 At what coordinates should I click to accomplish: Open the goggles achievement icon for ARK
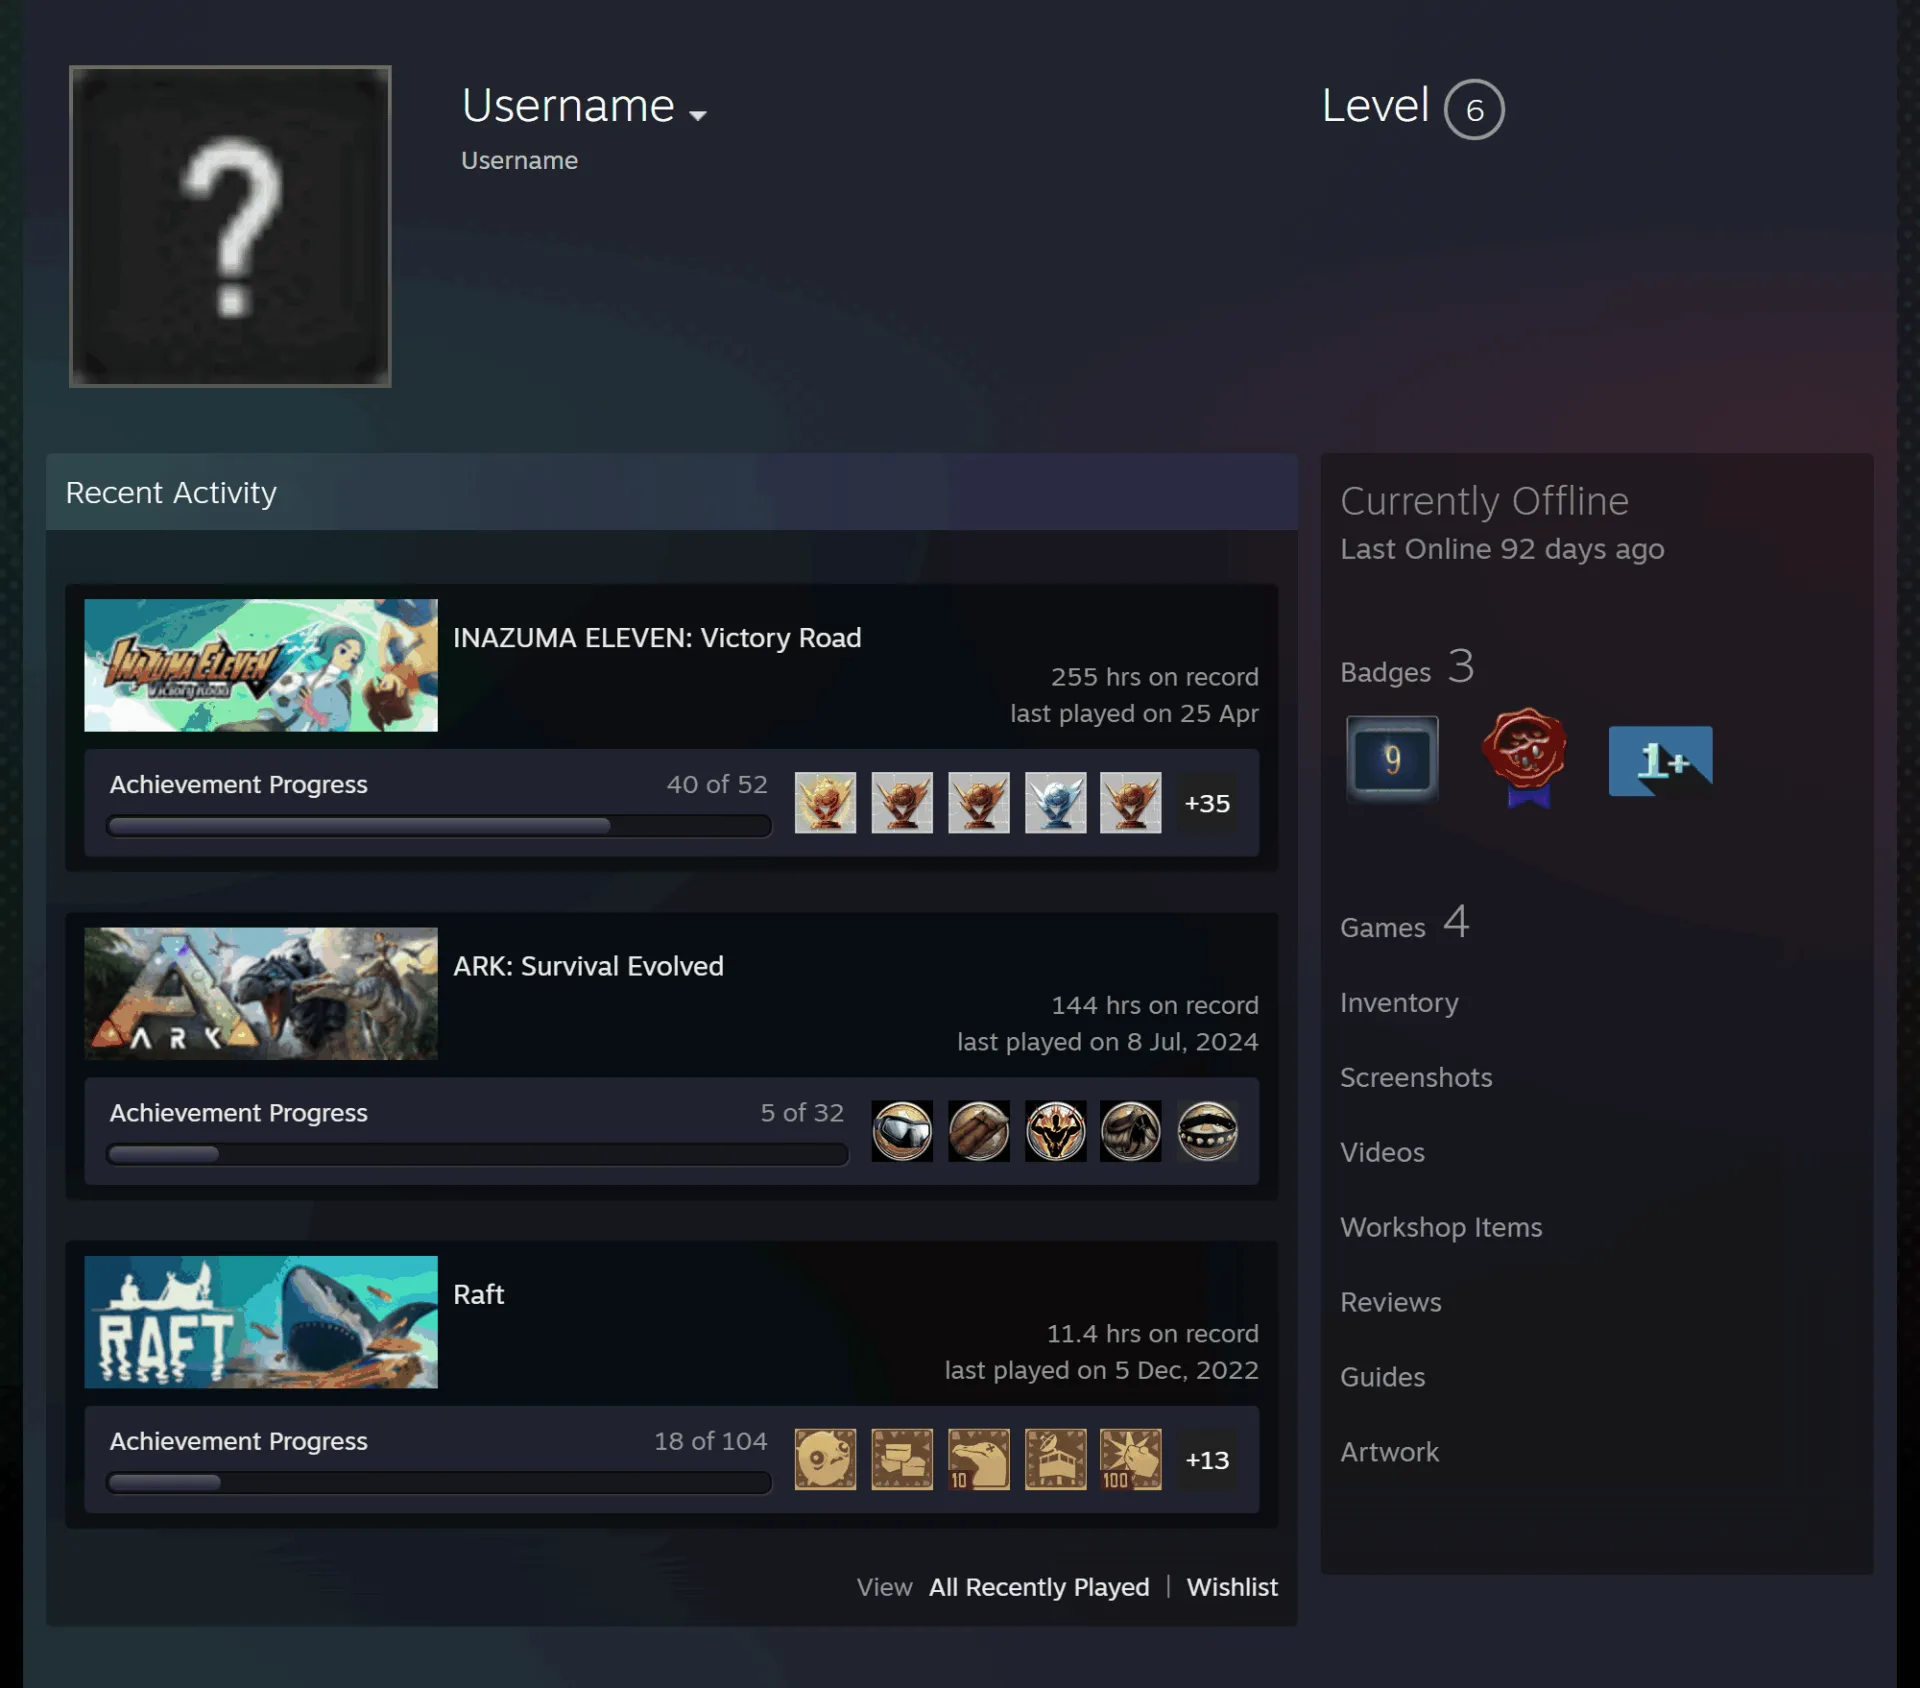tap(902, 1131)
